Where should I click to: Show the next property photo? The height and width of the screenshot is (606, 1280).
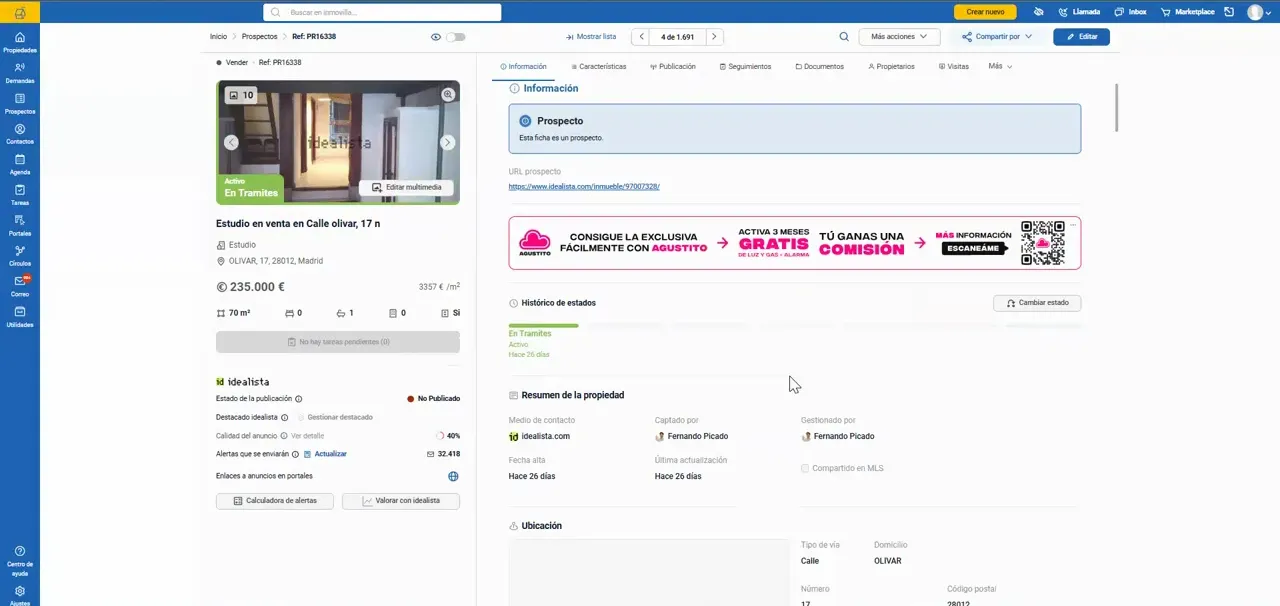447,142
